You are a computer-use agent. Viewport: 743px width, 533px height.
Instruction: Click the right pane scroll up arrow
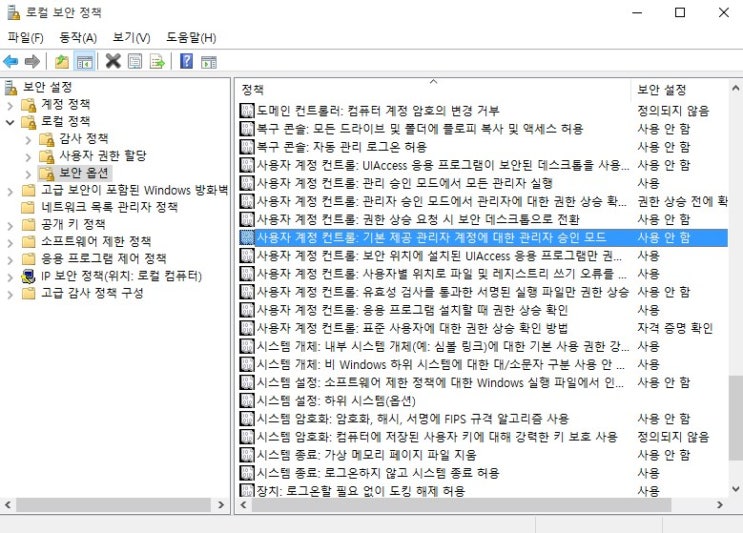tap(735, 88)
